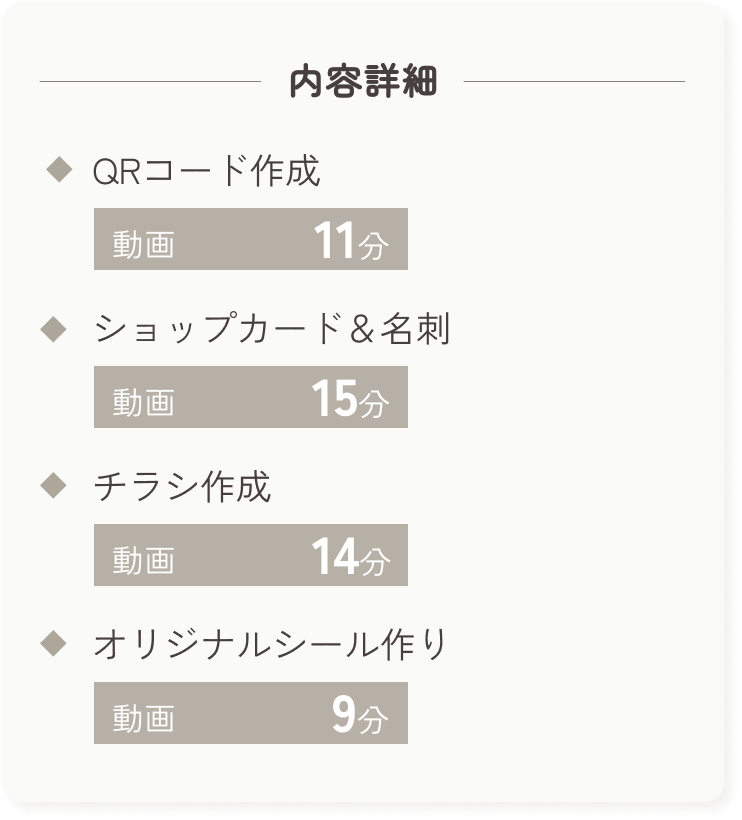
Task: Click the 動画 label under QRコード作成
Action: (143, 244)
